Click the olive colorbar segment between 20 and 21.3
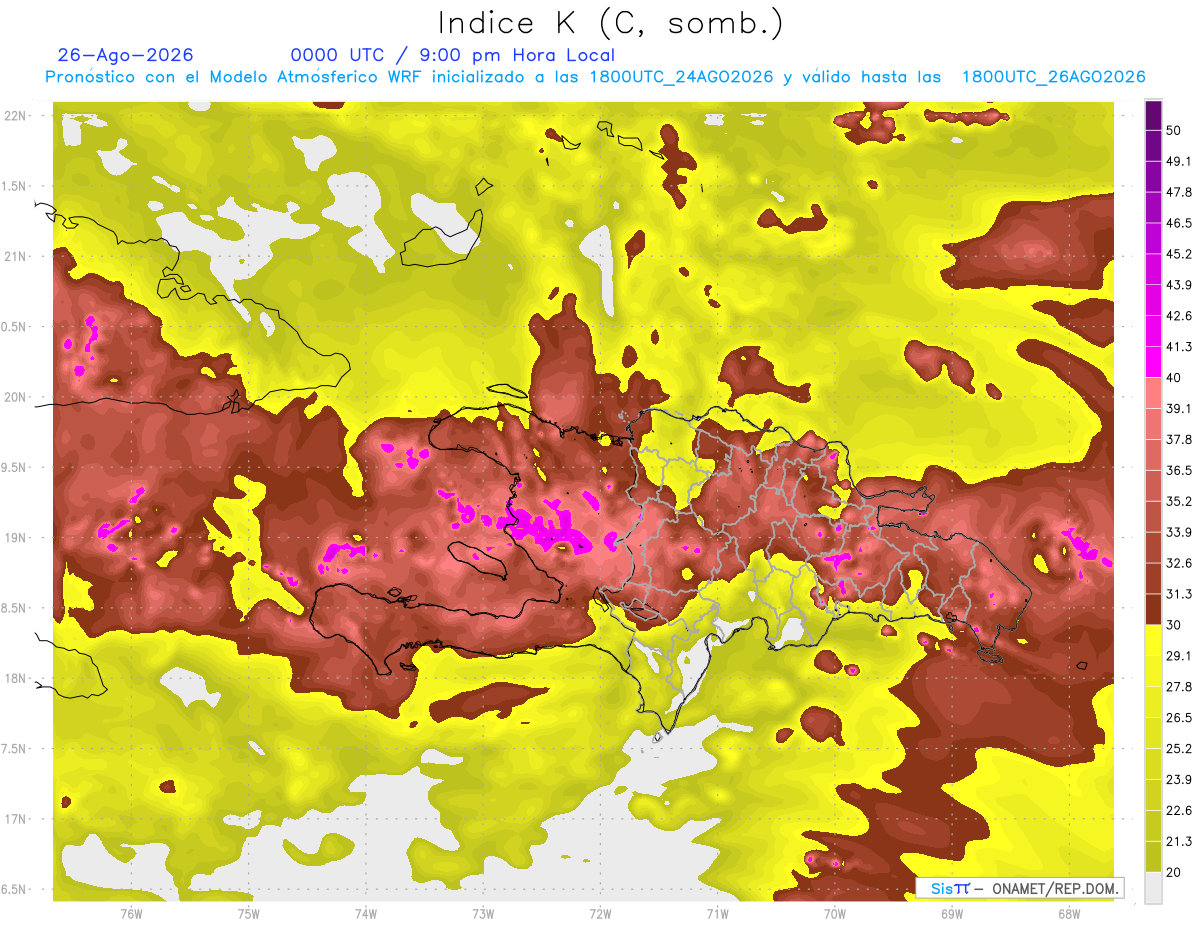This screenshot has height=927, width=1200. [x=1153, y=857]
